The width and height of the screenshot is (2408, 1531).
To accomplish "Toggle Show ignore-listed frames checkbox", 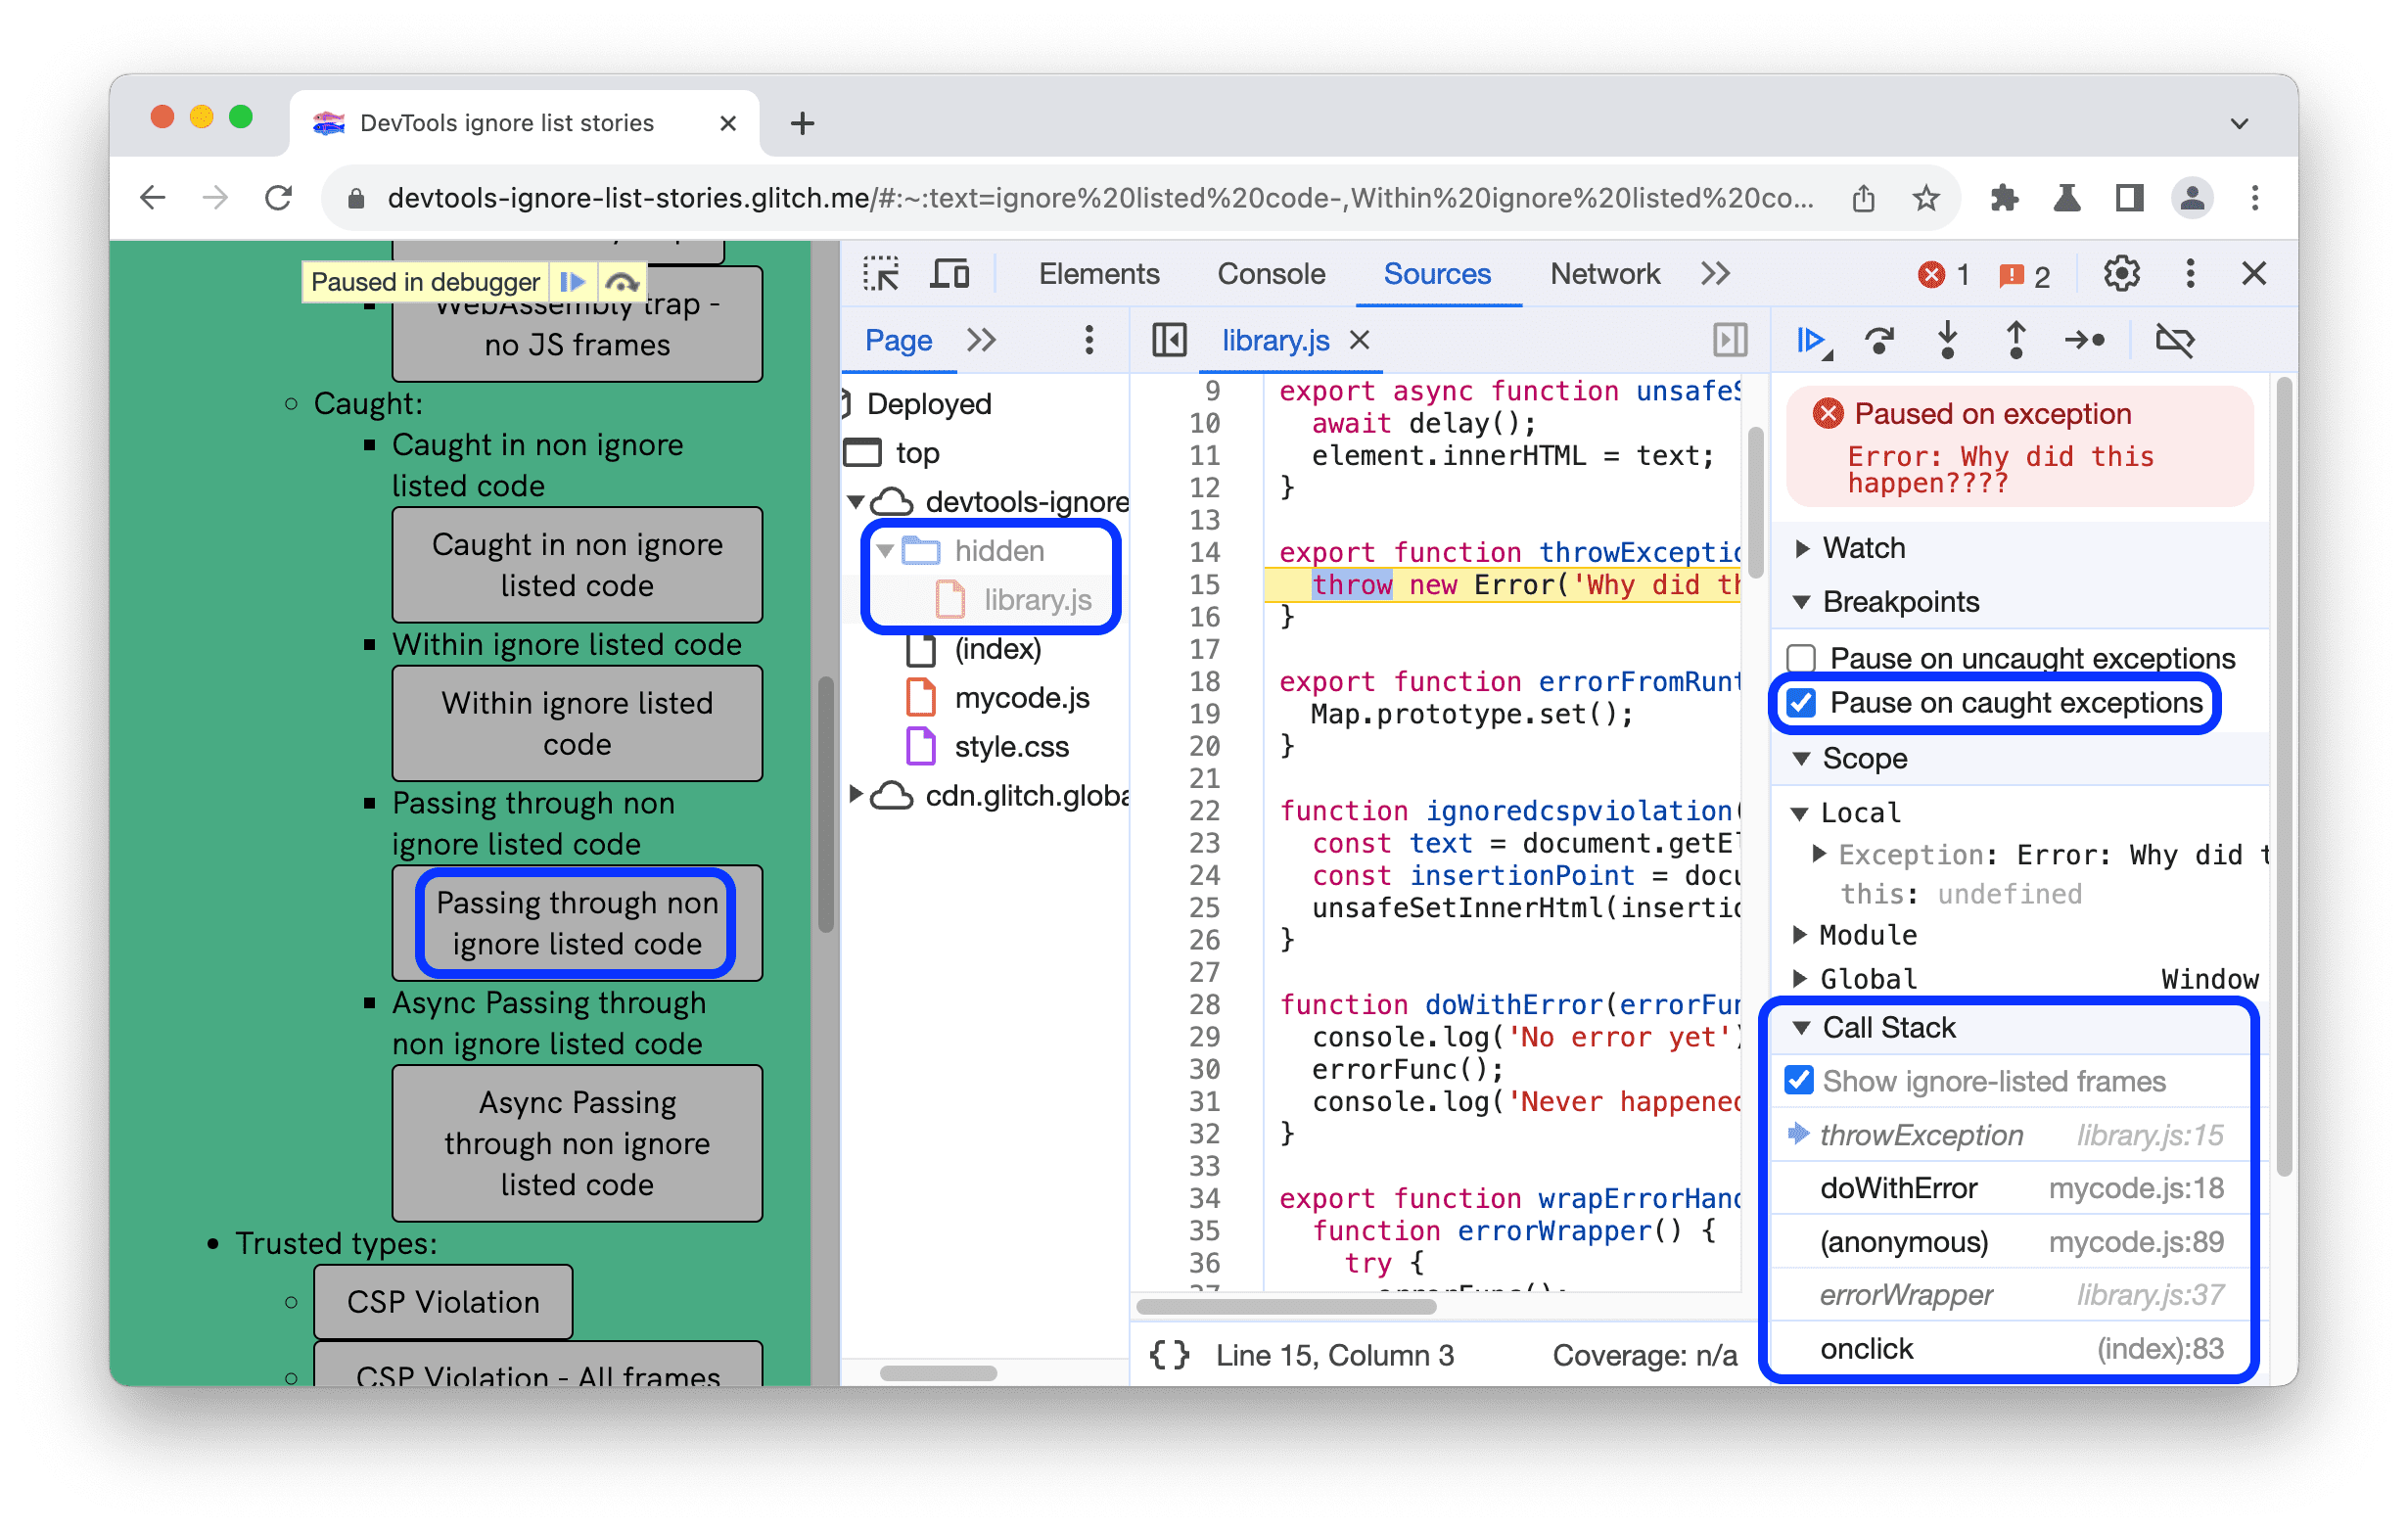I will [1797, 1082].
